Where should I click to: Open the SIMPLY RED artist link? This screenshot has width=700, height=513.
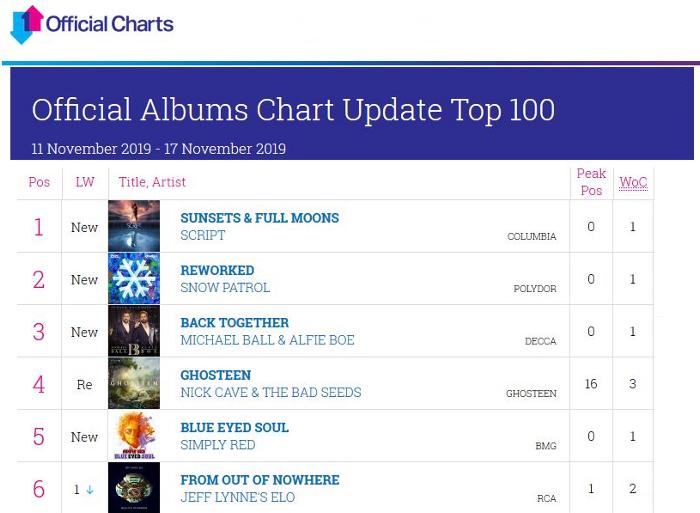(x=217, y=445)
